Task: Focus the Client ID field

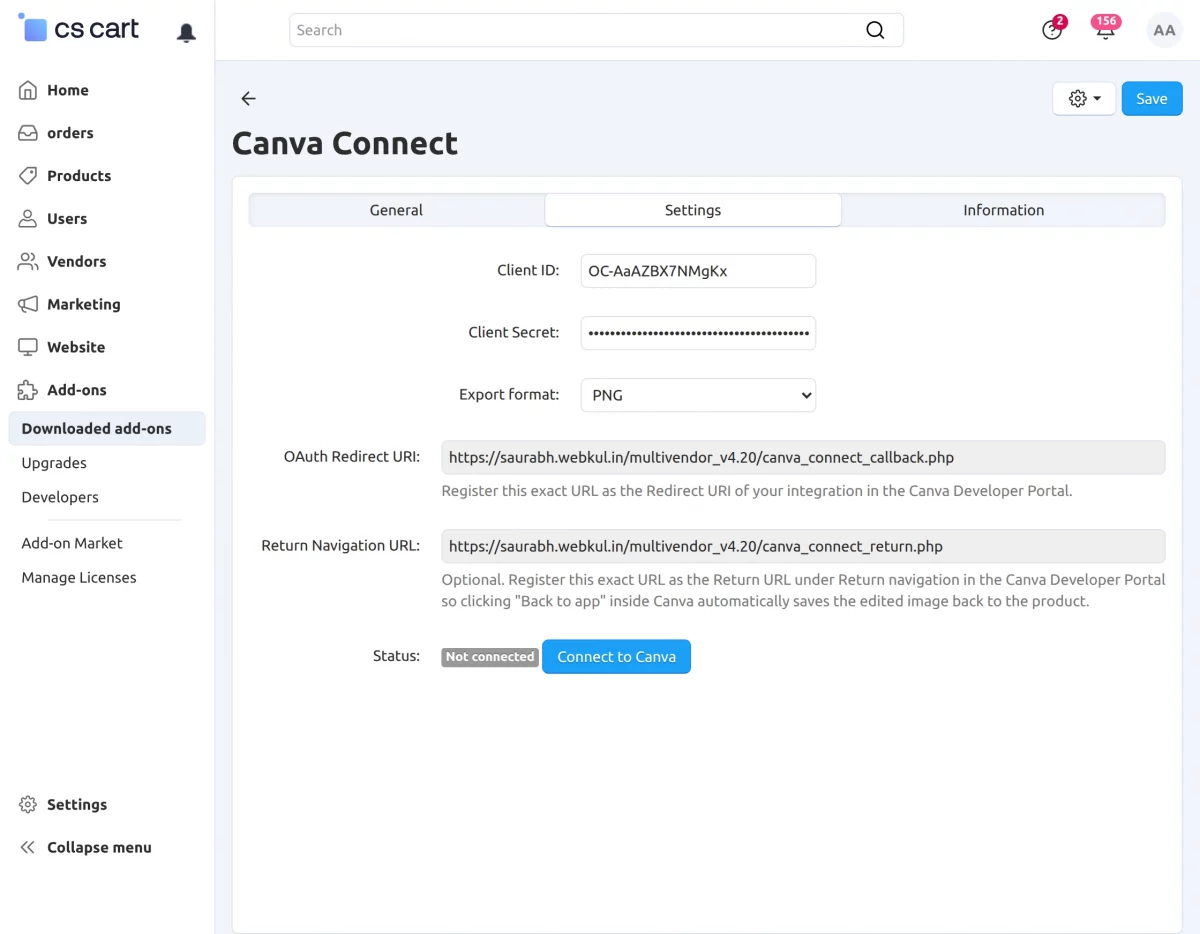Action: tap(698, 270)
